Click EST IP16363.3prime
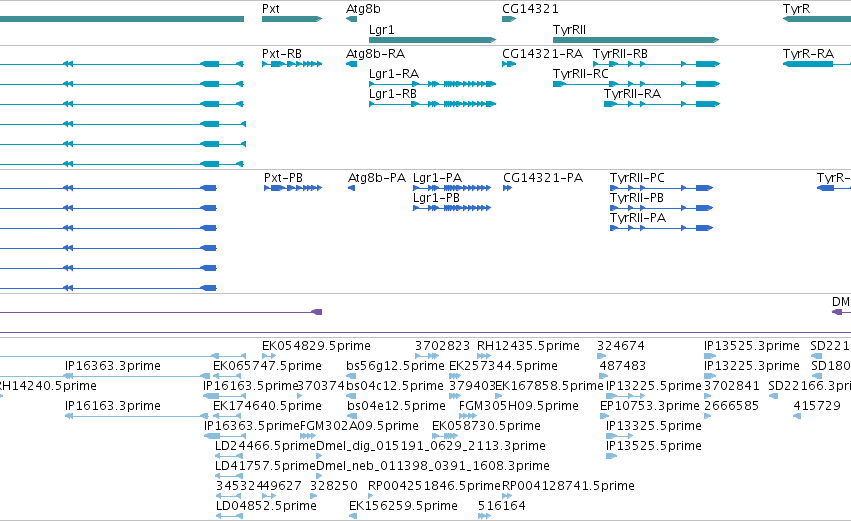The height and width of the screenshot is (521, 851). point(113,366)
